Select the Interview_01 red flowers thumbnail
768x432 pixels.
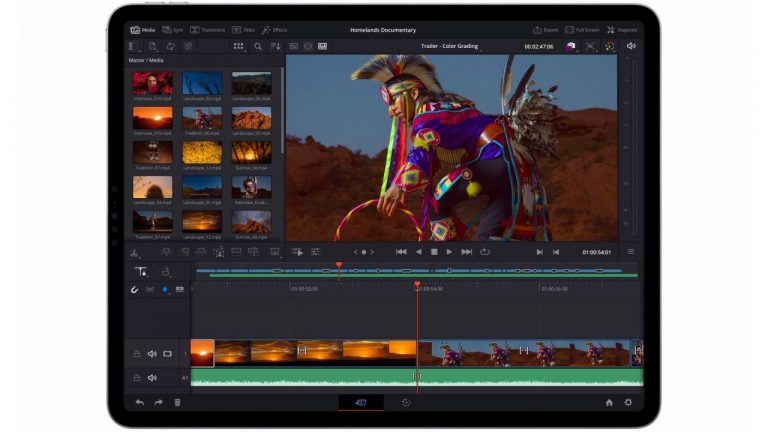(x=152, y=83)
